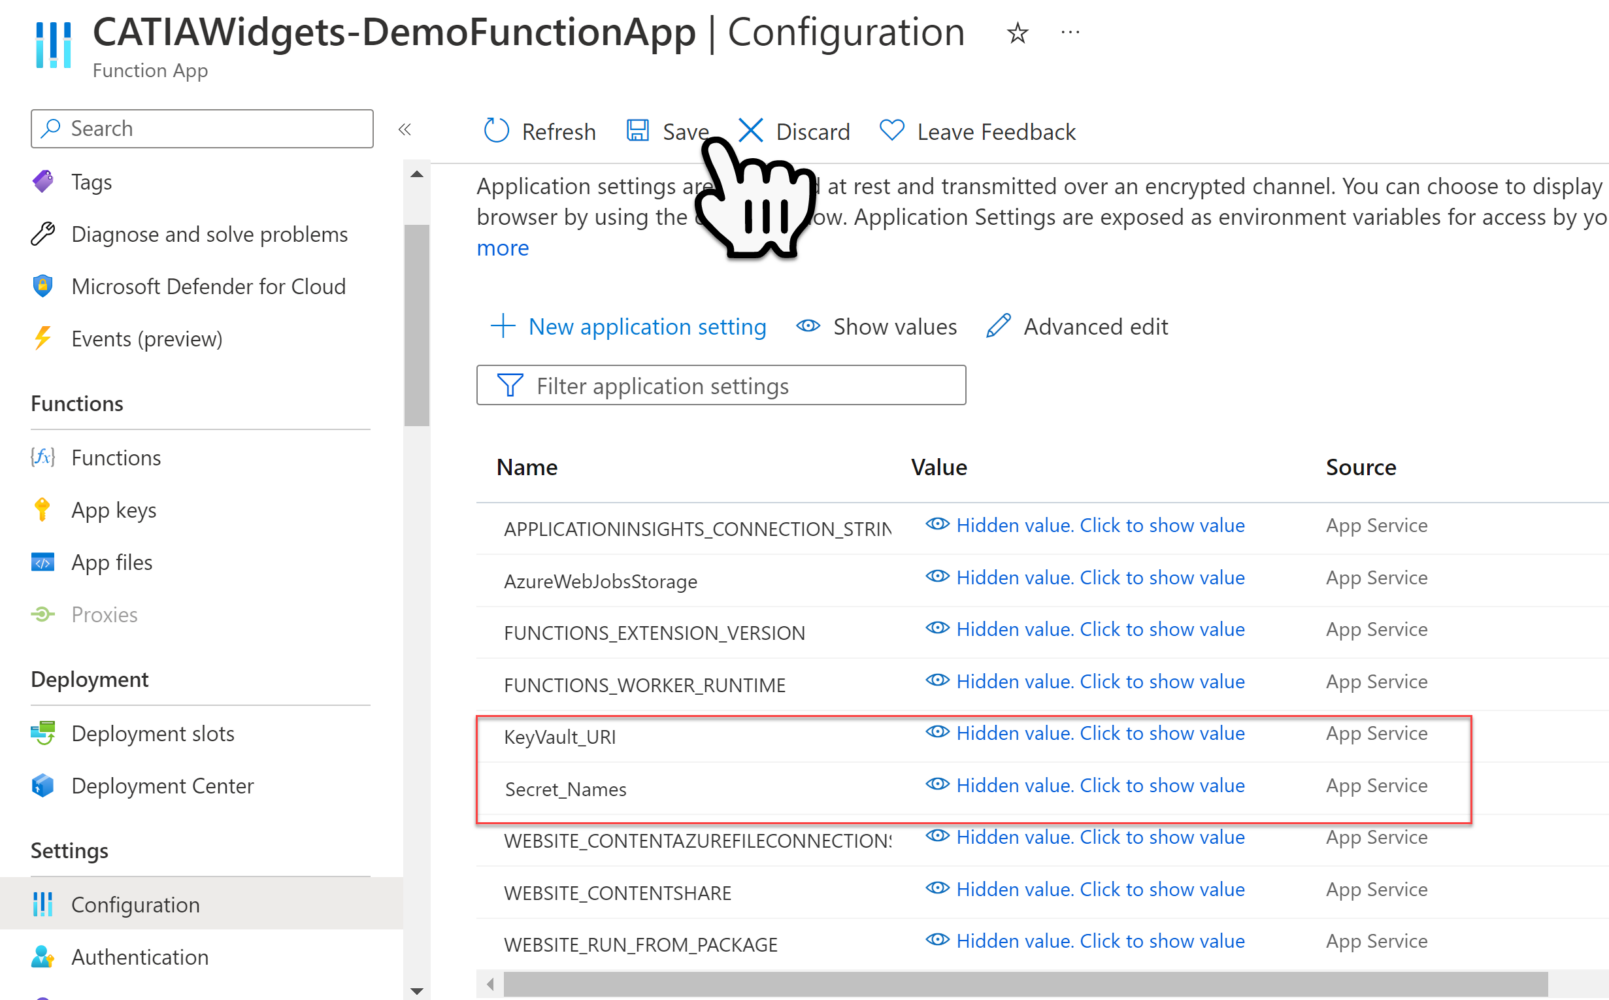Select the Diagnose and solve problems wrench icon

point(42,233)
